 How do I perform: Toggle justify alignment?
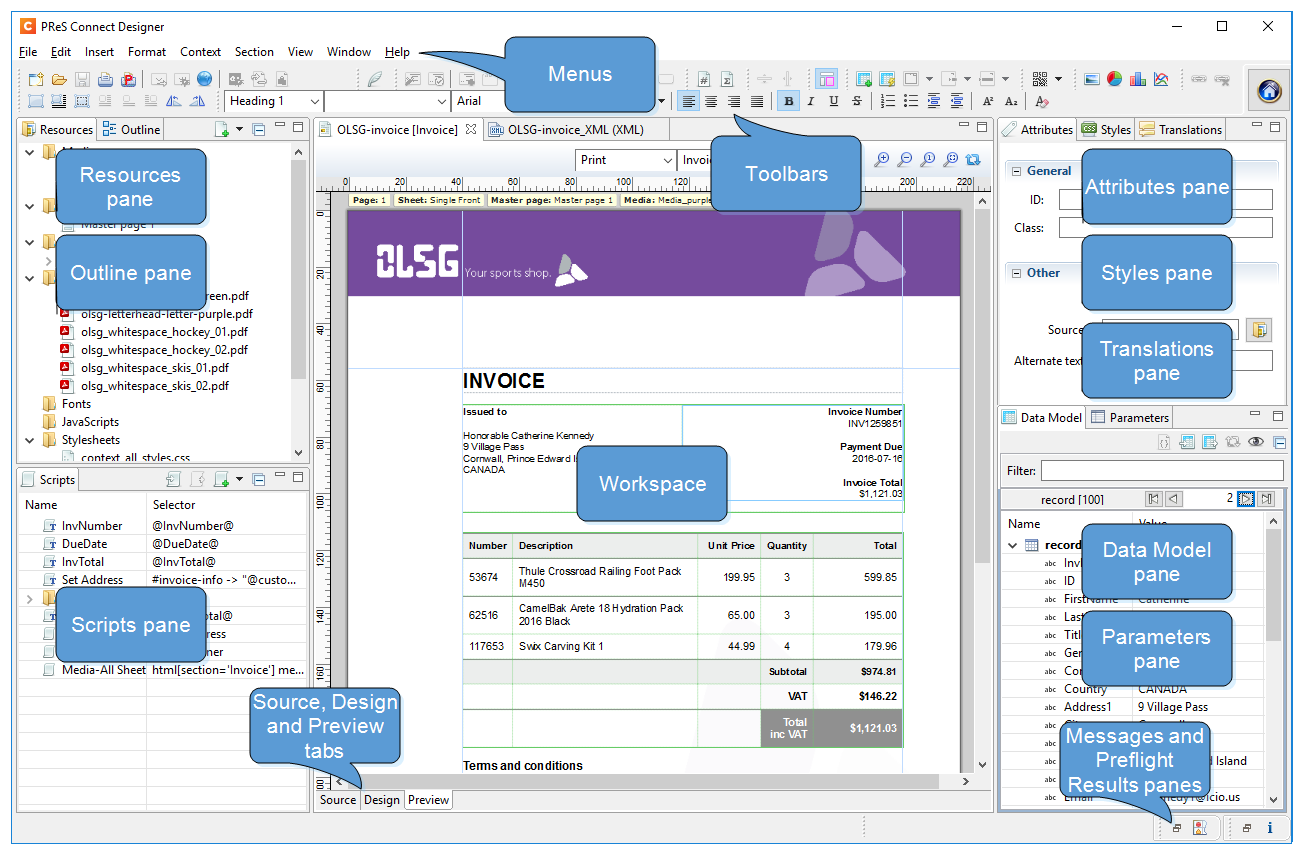coord(757,101)
